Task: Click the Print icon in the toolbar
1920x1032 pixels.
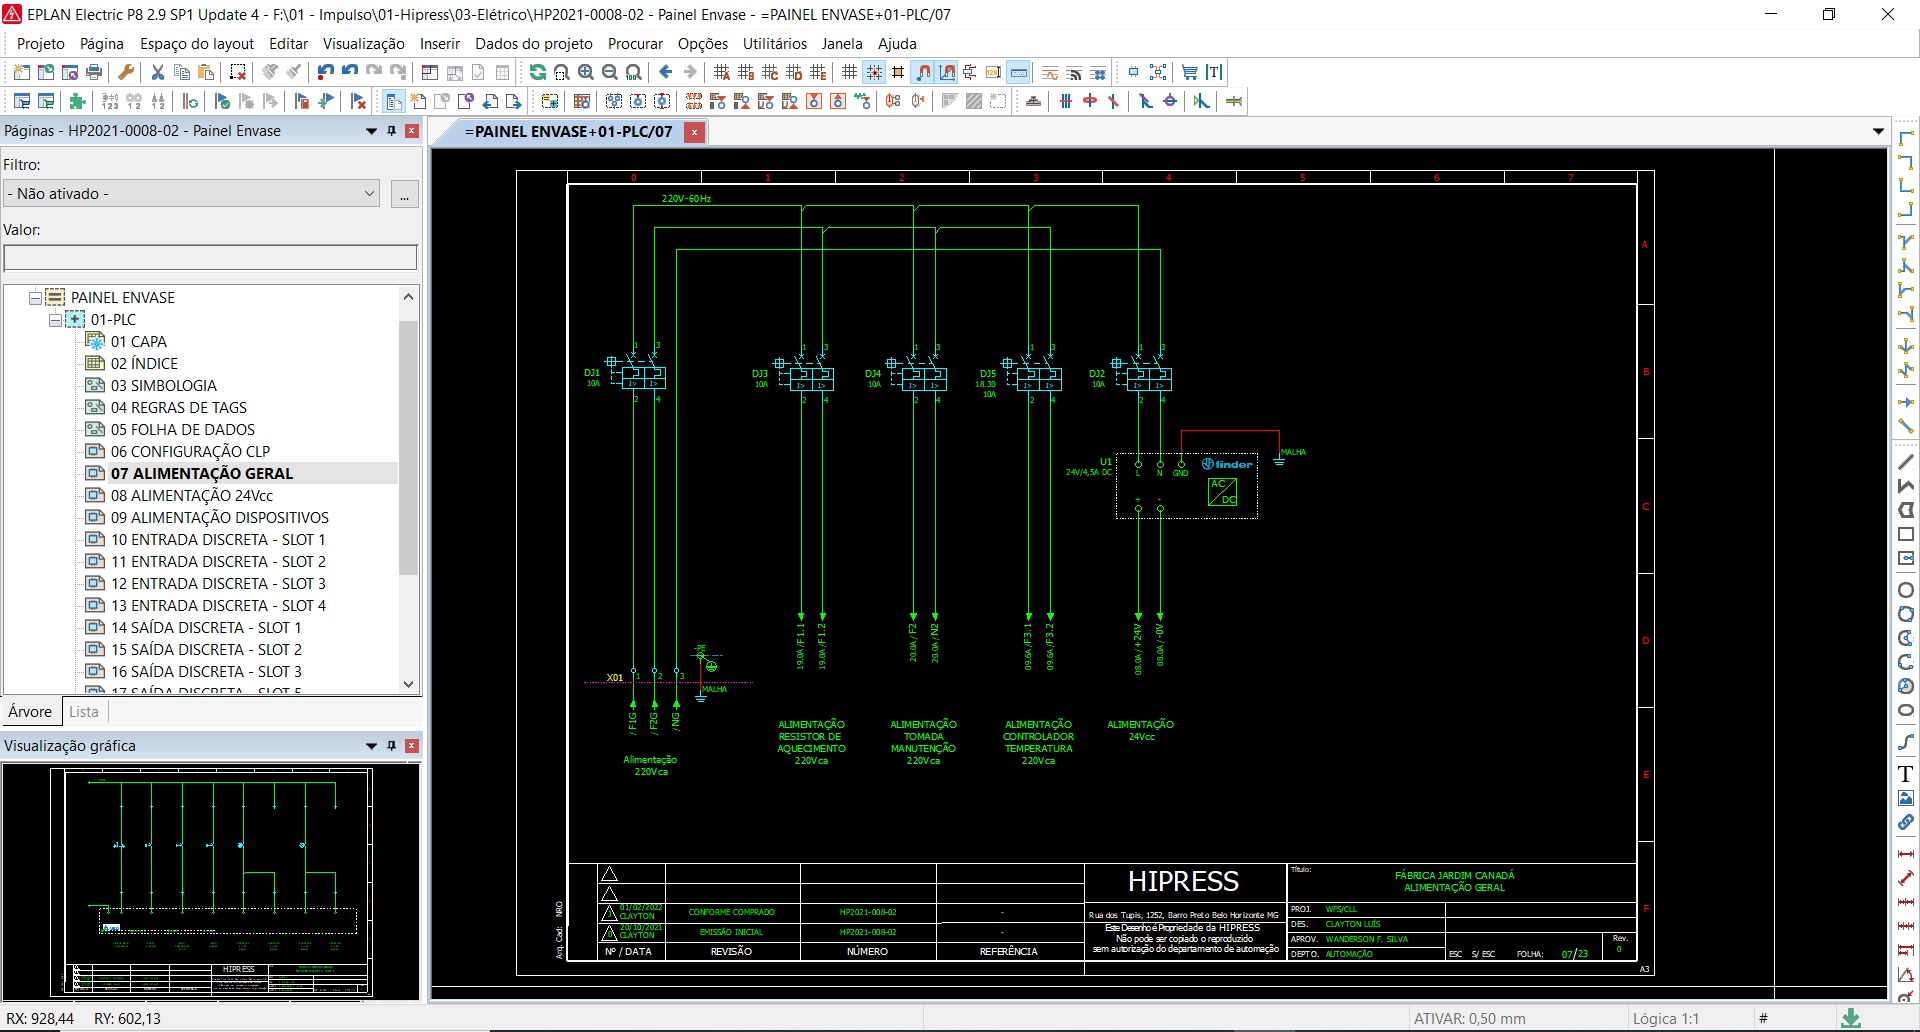Action: click(94, 72)
